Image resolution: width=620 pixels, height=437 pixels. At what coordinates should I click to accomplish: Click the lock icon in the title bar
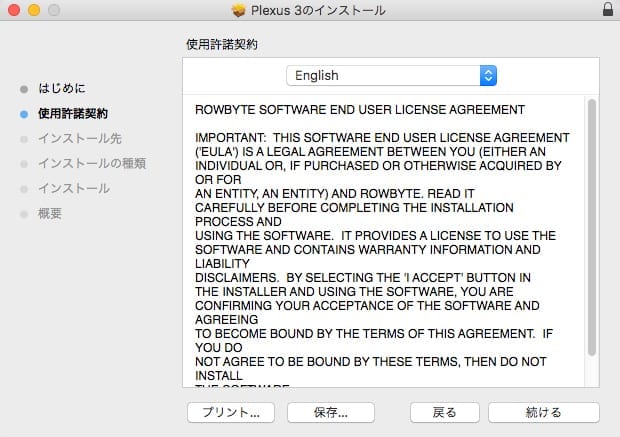click(608, 9)
